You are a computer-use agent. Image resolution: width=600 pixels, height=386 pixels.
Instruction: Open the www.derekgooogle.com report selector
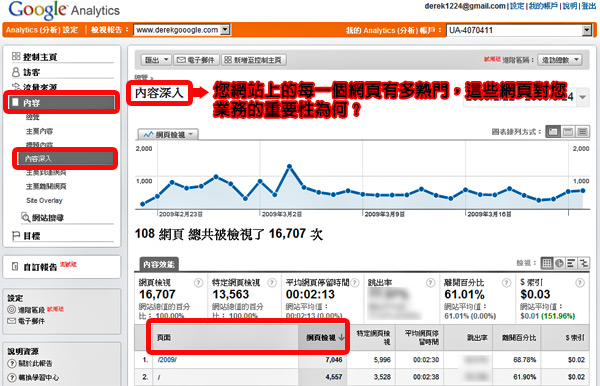point(181,30)
